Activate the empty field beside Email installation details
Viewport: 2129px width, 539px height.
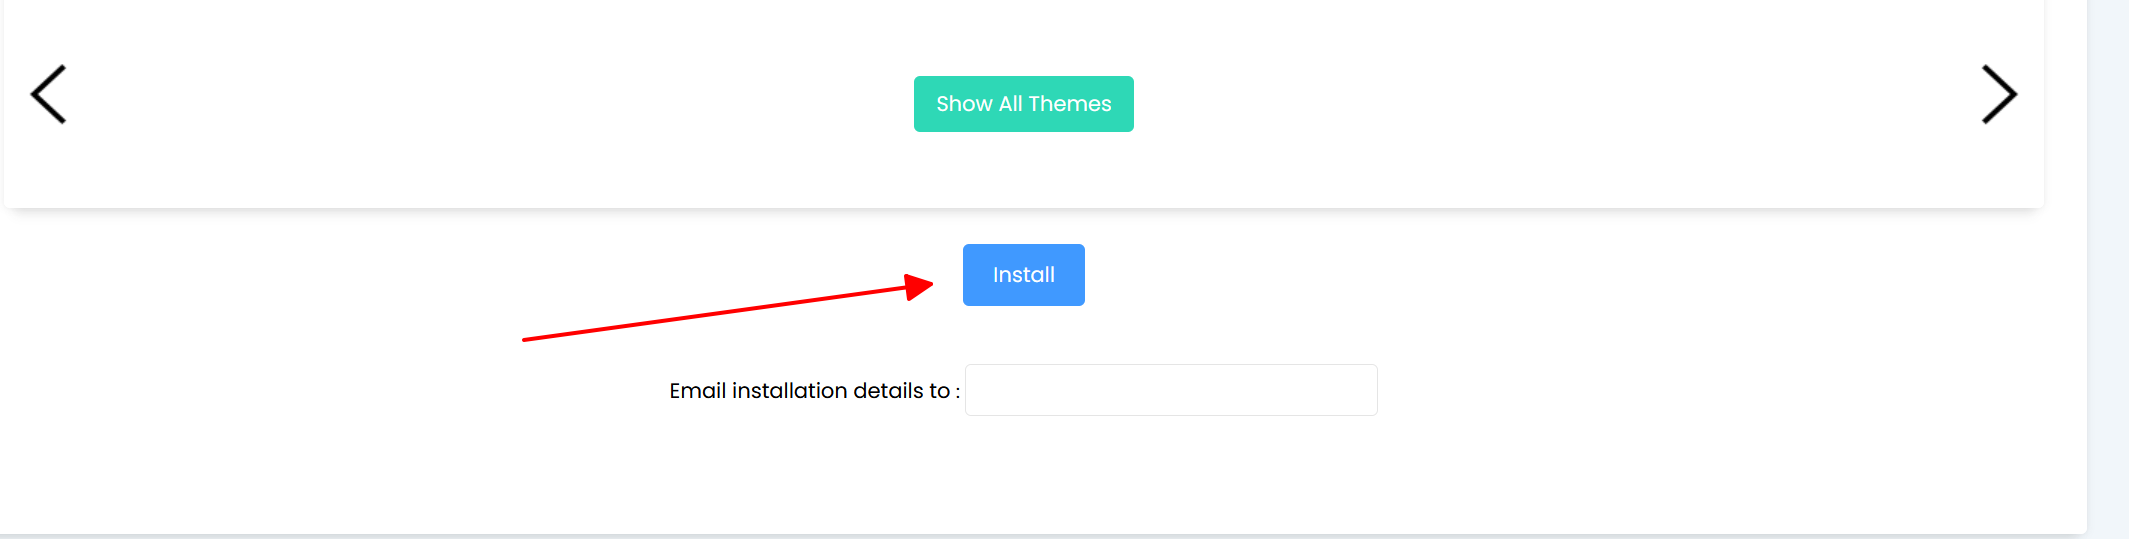coord(1171,390)
